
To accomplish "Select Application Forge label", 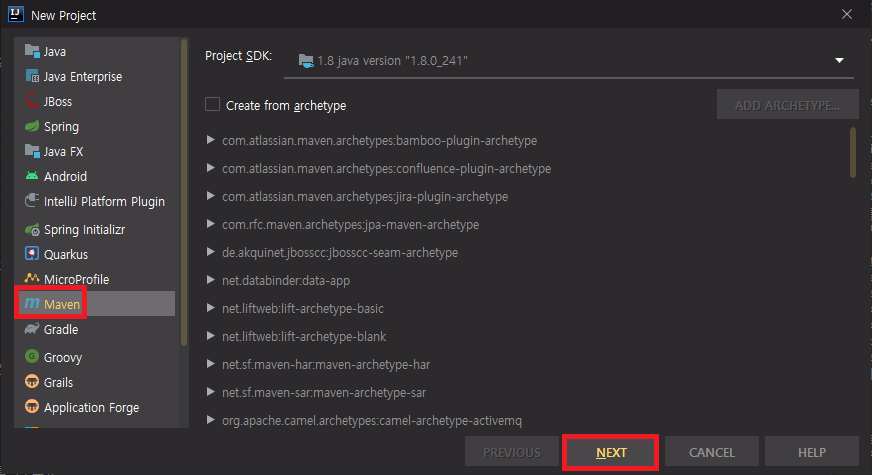I will pyautogui.click(x=91, y=407).
